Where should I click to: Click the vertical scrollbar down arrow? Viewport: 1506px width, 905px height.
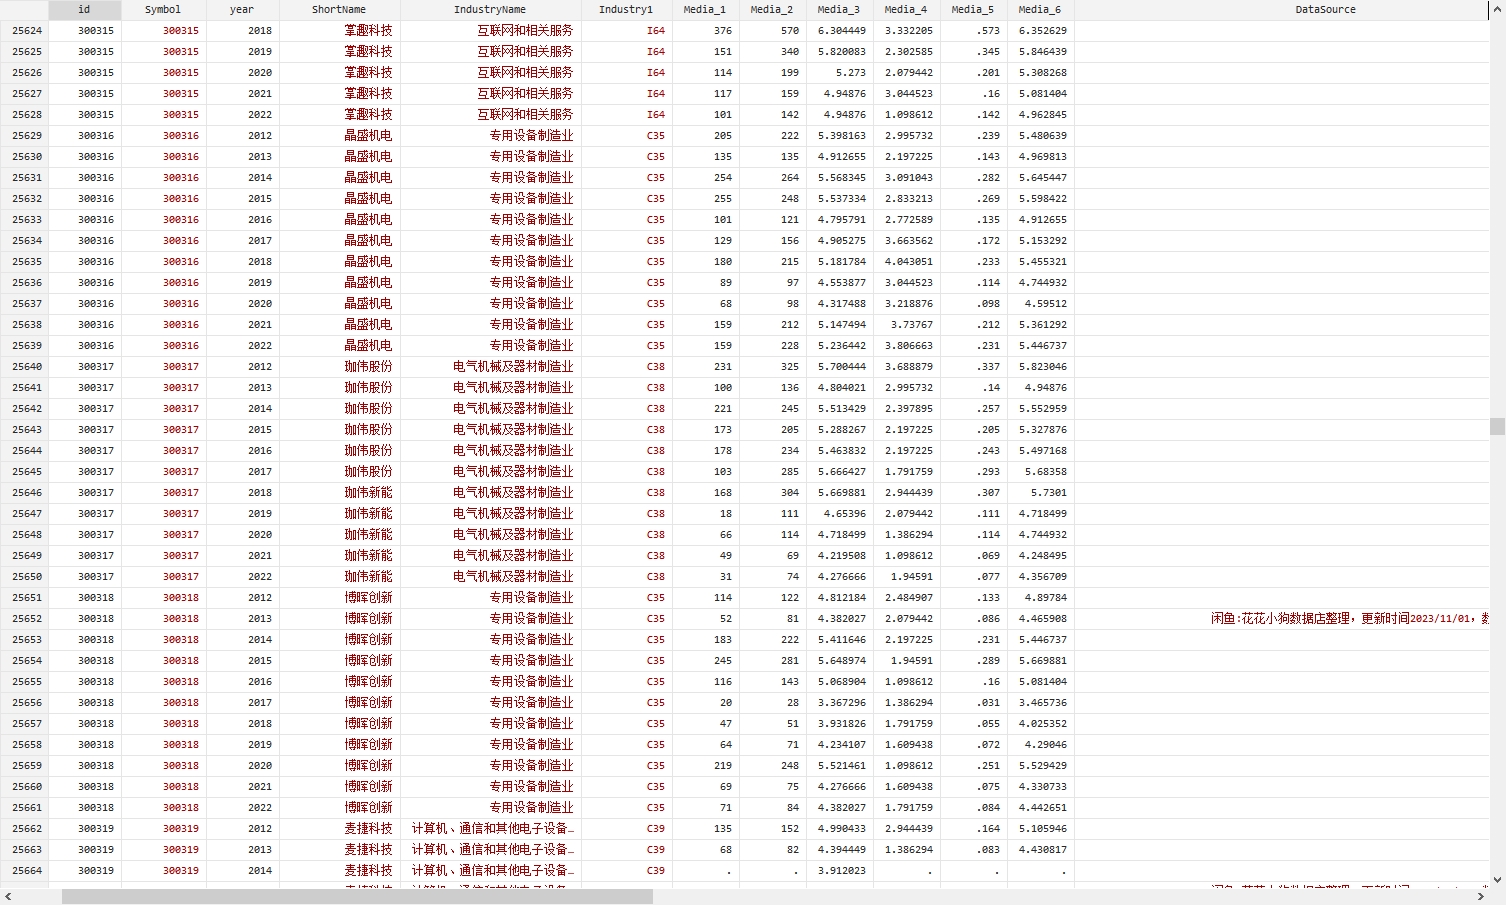coord(1497,880)
